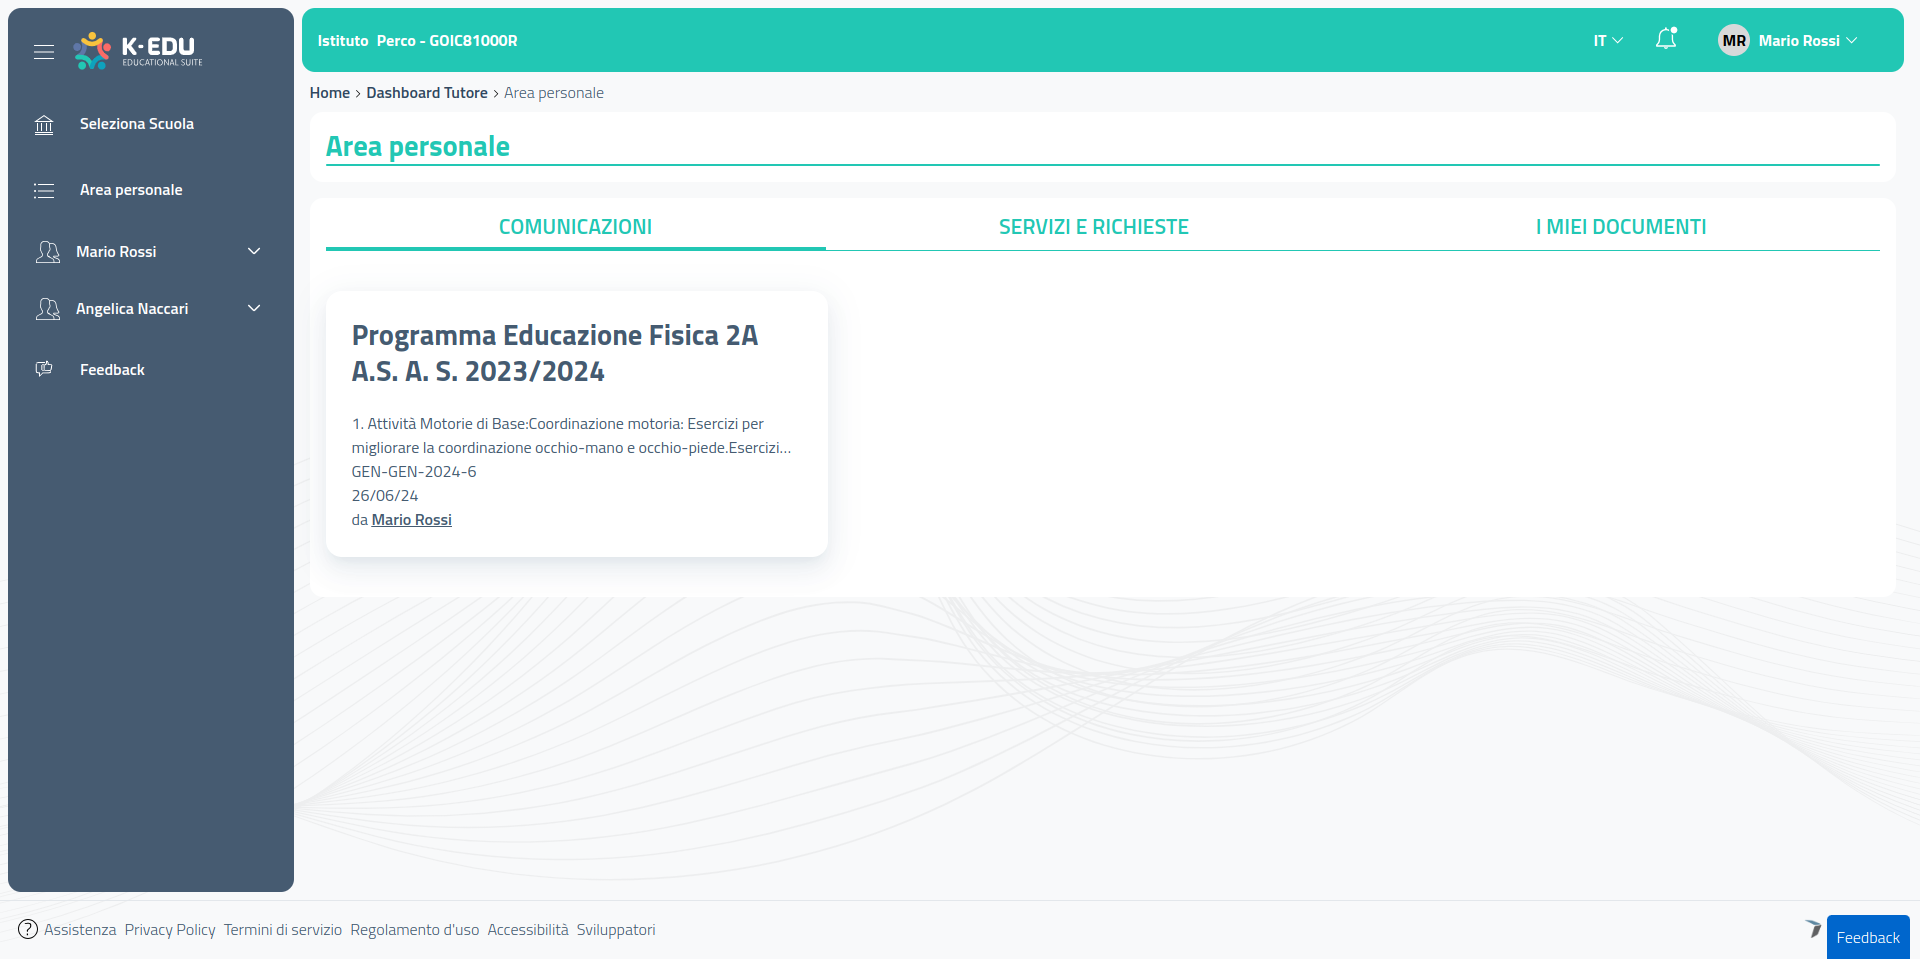Viewport: 1920px width, 959px height.
Task: Open the Mario Rossi author link
Action: (x=411, y=520)
